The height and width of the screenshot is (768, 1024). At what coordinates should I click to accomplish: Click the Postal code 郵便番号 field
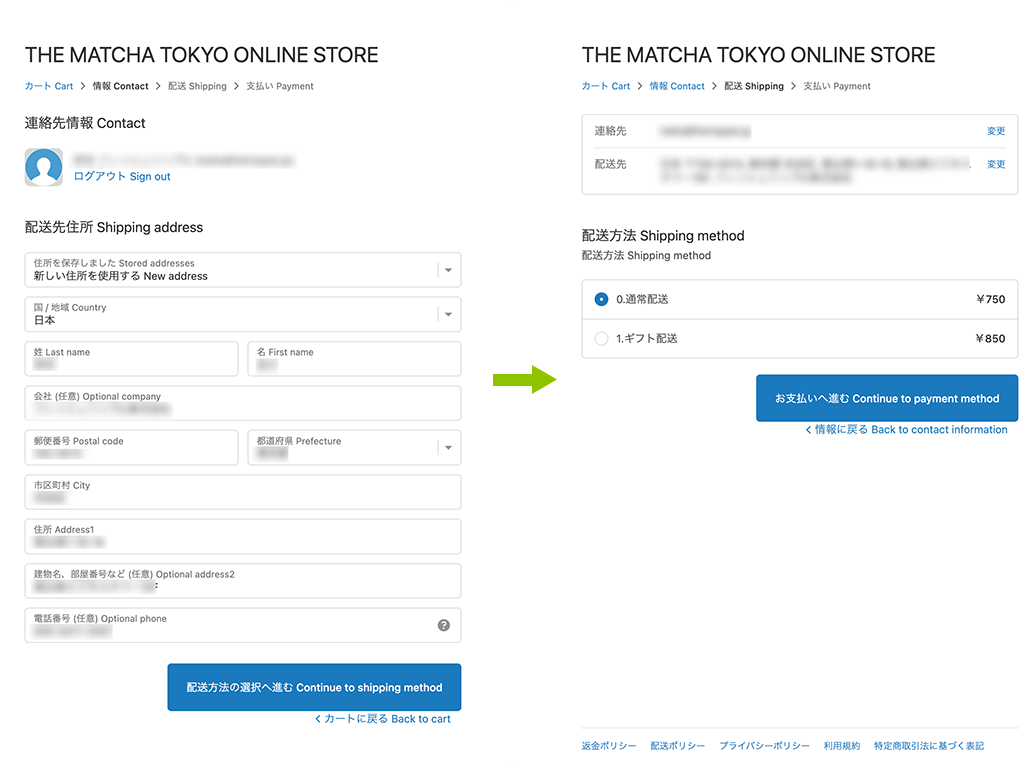tap(131, 447)
